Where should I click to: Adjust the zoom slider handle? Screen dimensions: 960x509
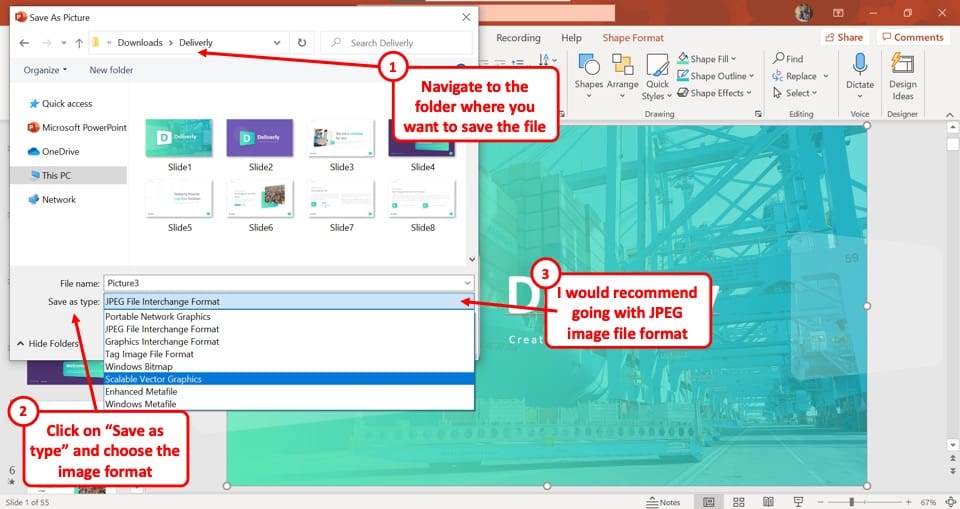(851, 502)
